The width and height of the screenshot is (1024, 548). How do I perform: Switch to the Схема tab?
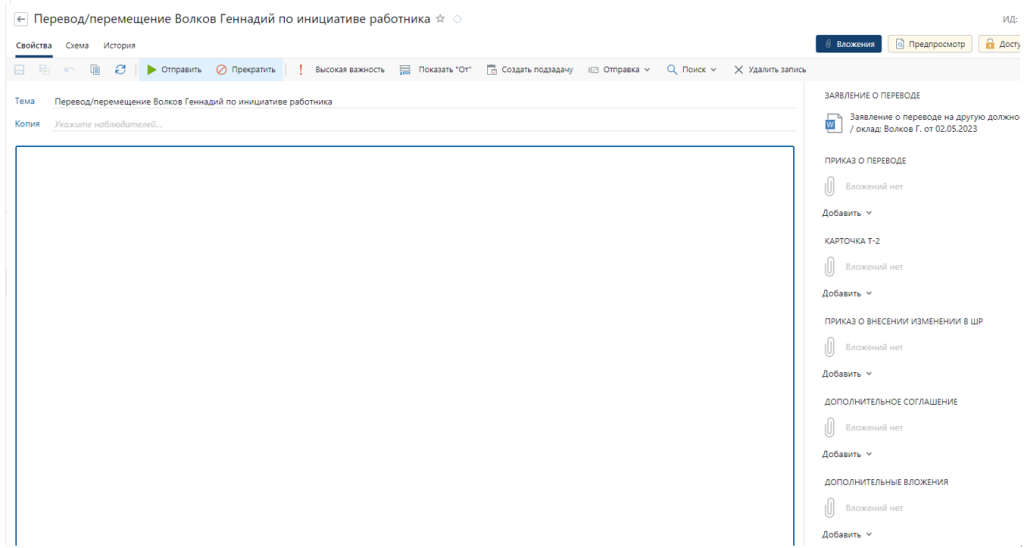[77, 46]
